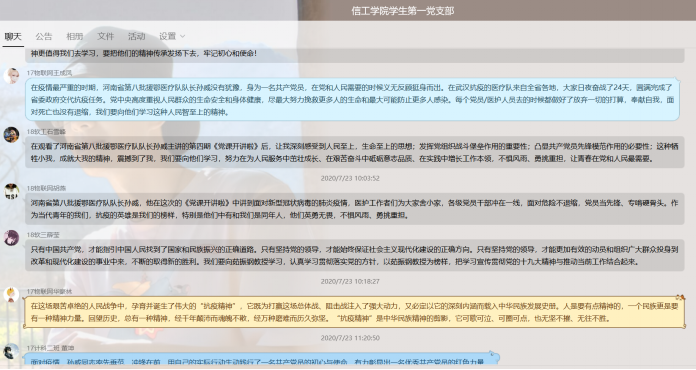Click sender name 17物联网王成风
This screenshot has height=370, width=696.
49,73
